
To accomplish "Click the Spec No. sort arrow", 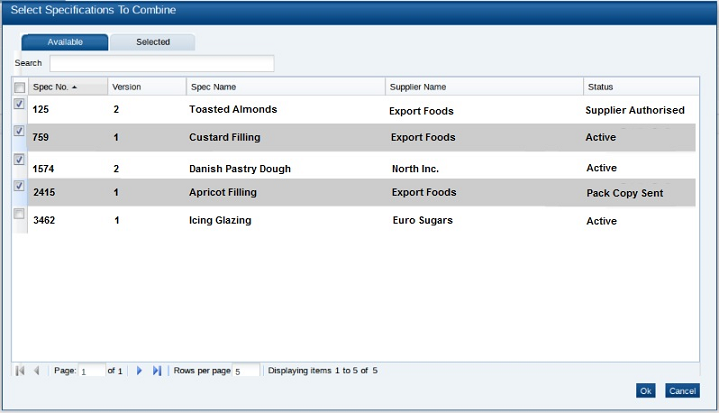I will coord(73,87).
